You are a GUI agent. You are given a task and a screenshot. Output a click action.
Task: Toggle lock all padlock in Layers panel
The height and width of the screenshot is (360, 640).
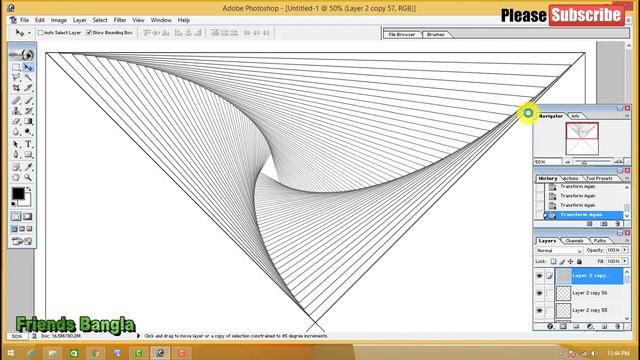click(579, 261)
